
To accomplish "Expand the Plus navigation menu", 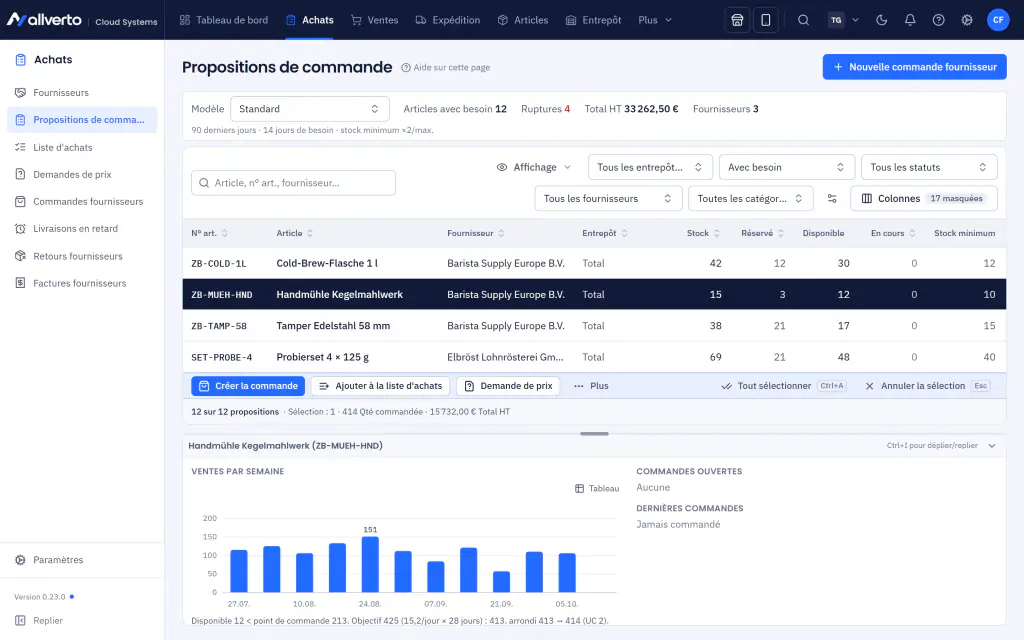I will tap(655, 20).
